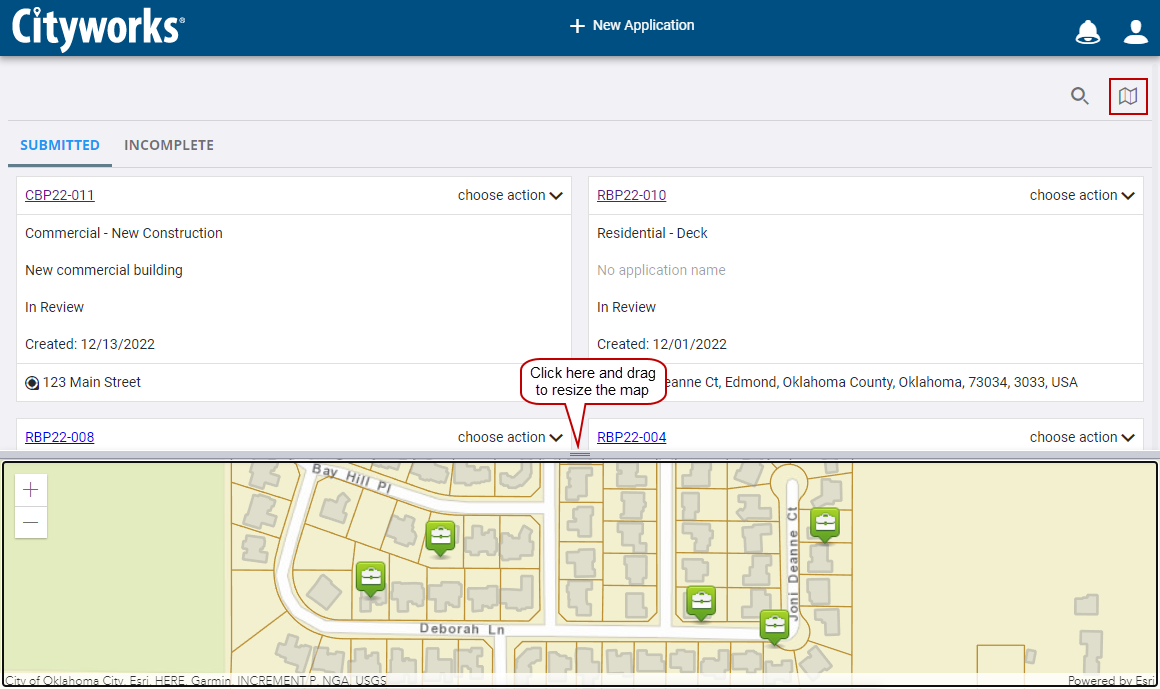Switch to the Submitted tab

[60, 145]
